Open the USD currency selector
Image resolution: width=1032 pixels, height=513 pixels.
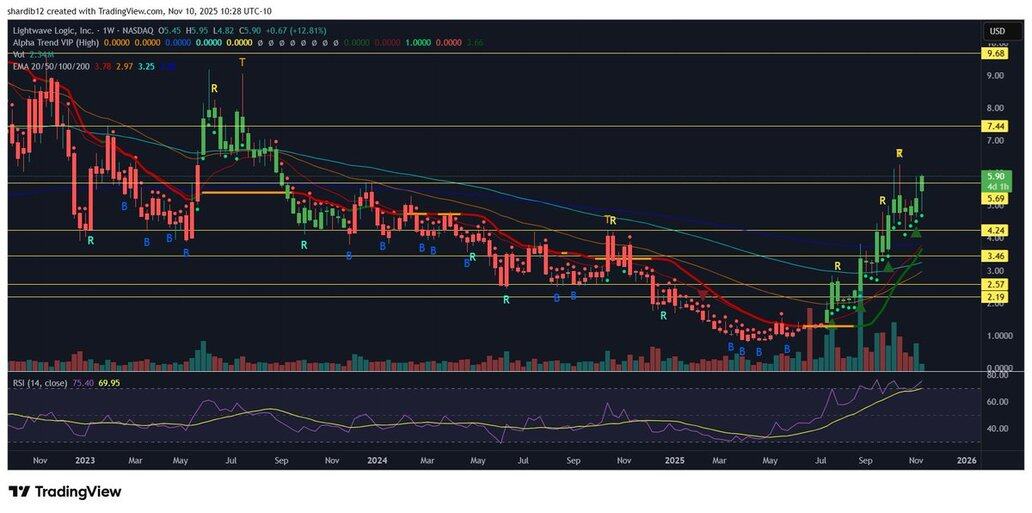pyautogui.click(x=997, y=31)
